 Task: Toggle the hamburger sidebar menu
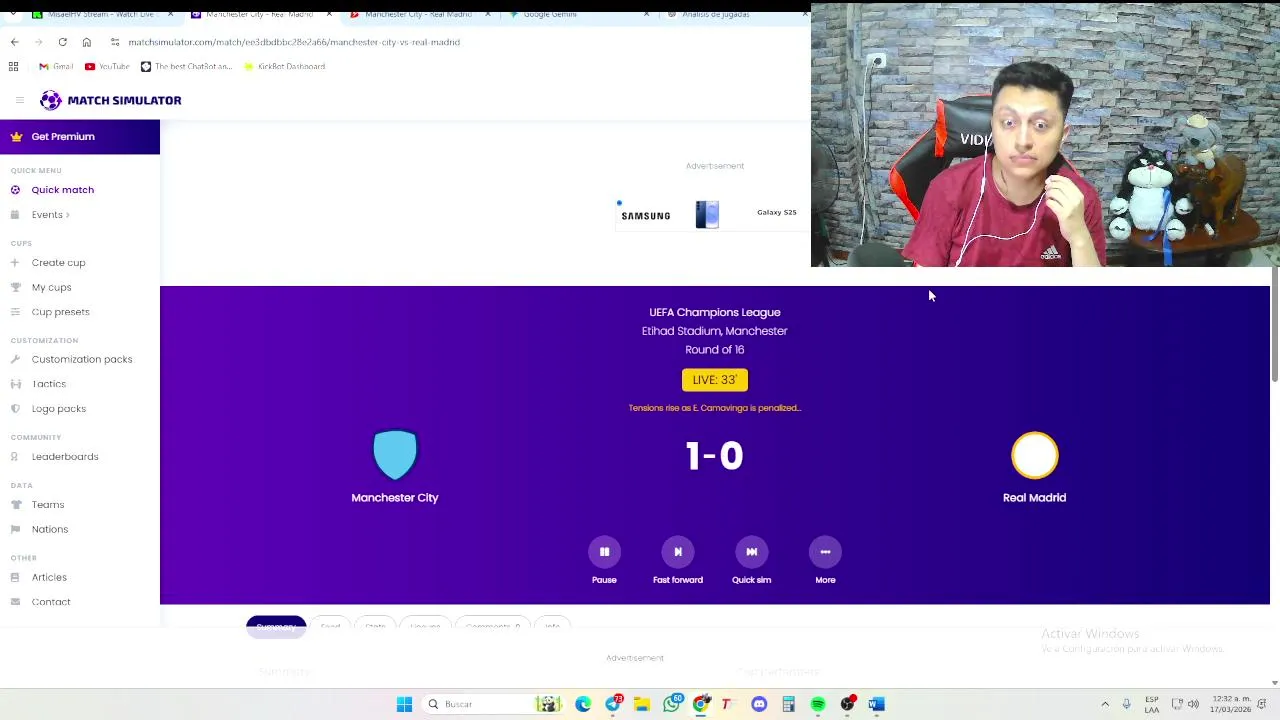pos(19,100)
